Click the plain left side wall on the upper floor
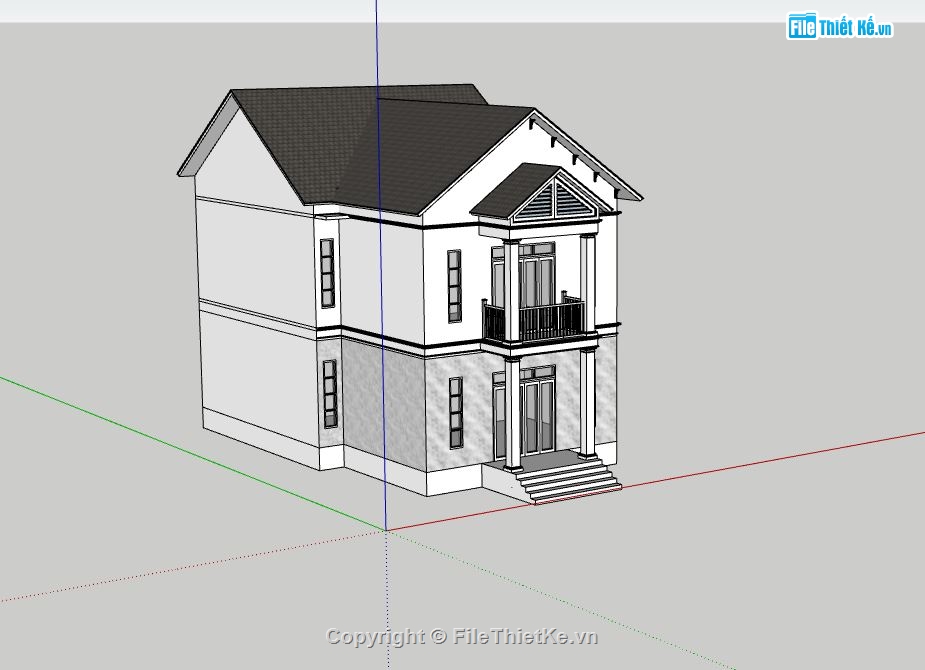 [255, 264]
